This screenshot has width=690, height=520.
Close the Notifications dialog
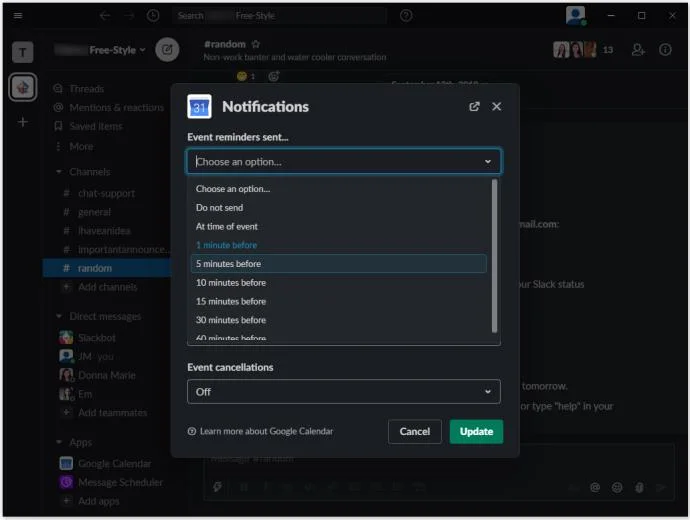496,106
